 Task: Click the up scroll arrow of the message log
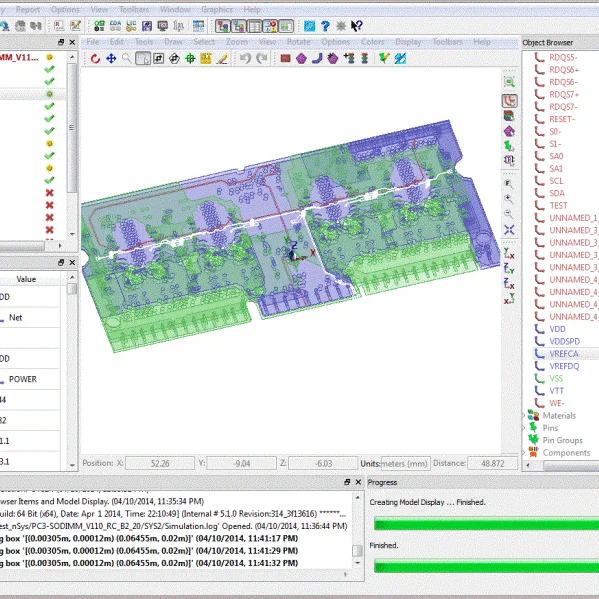tap(358, 497)
